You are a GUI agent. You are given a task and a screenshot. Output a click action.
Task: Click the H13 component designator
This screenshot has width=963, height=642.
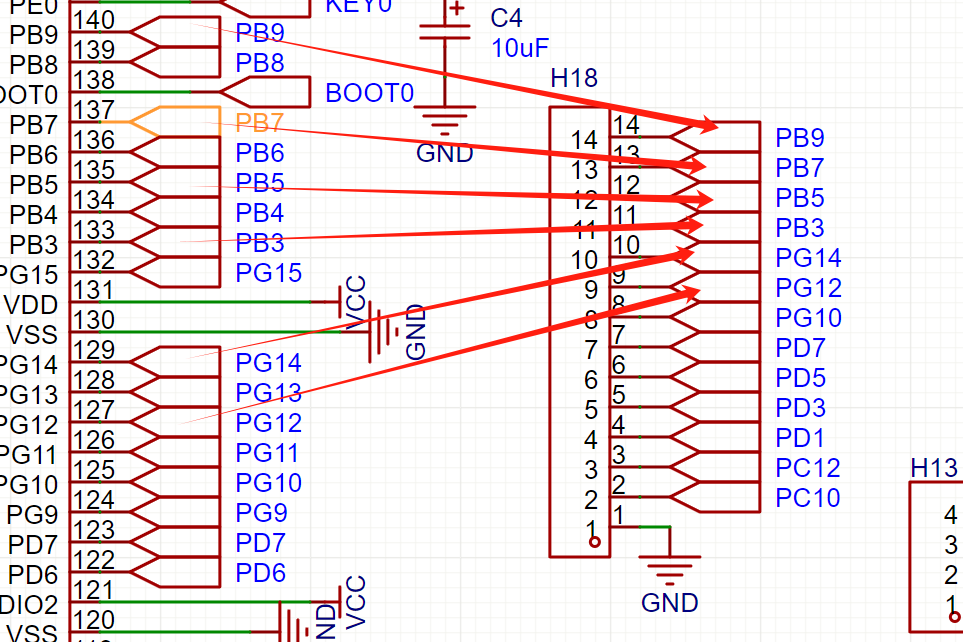pyautogui.click(x=934, y=468)
